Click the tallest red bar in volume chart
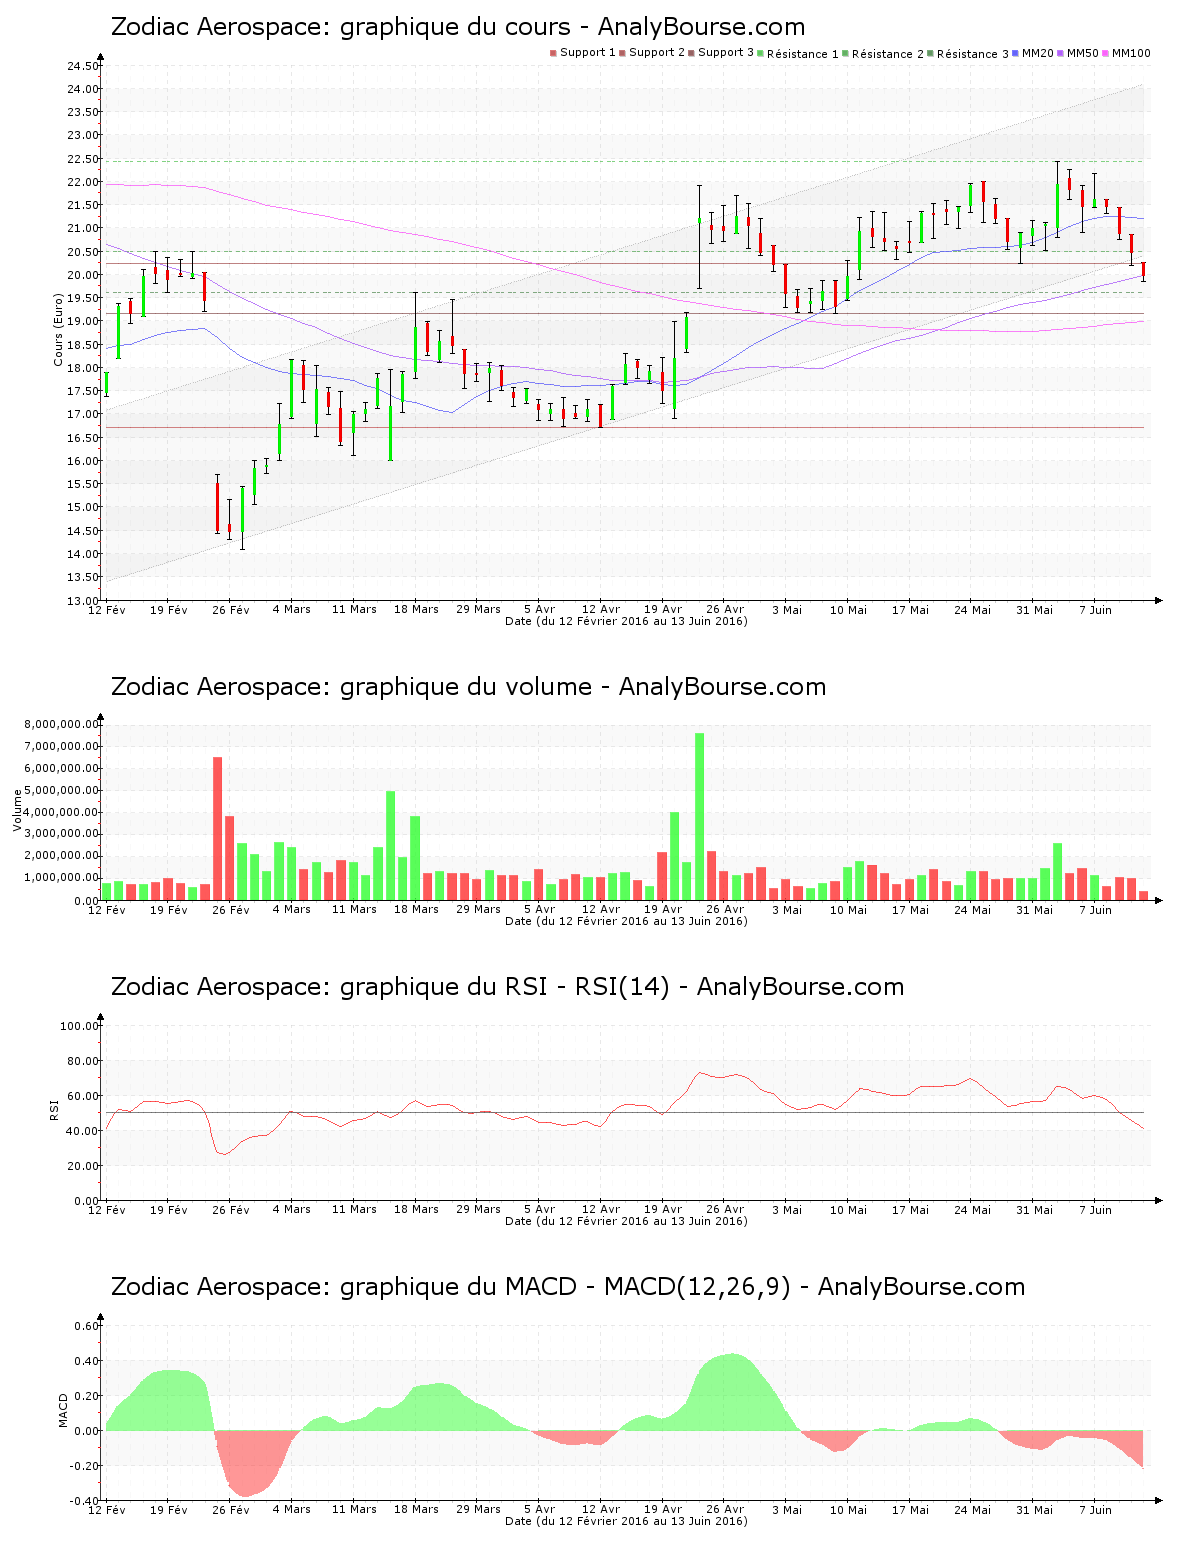The height and width of the screenshot is (1550, 1200). [218, 829]
